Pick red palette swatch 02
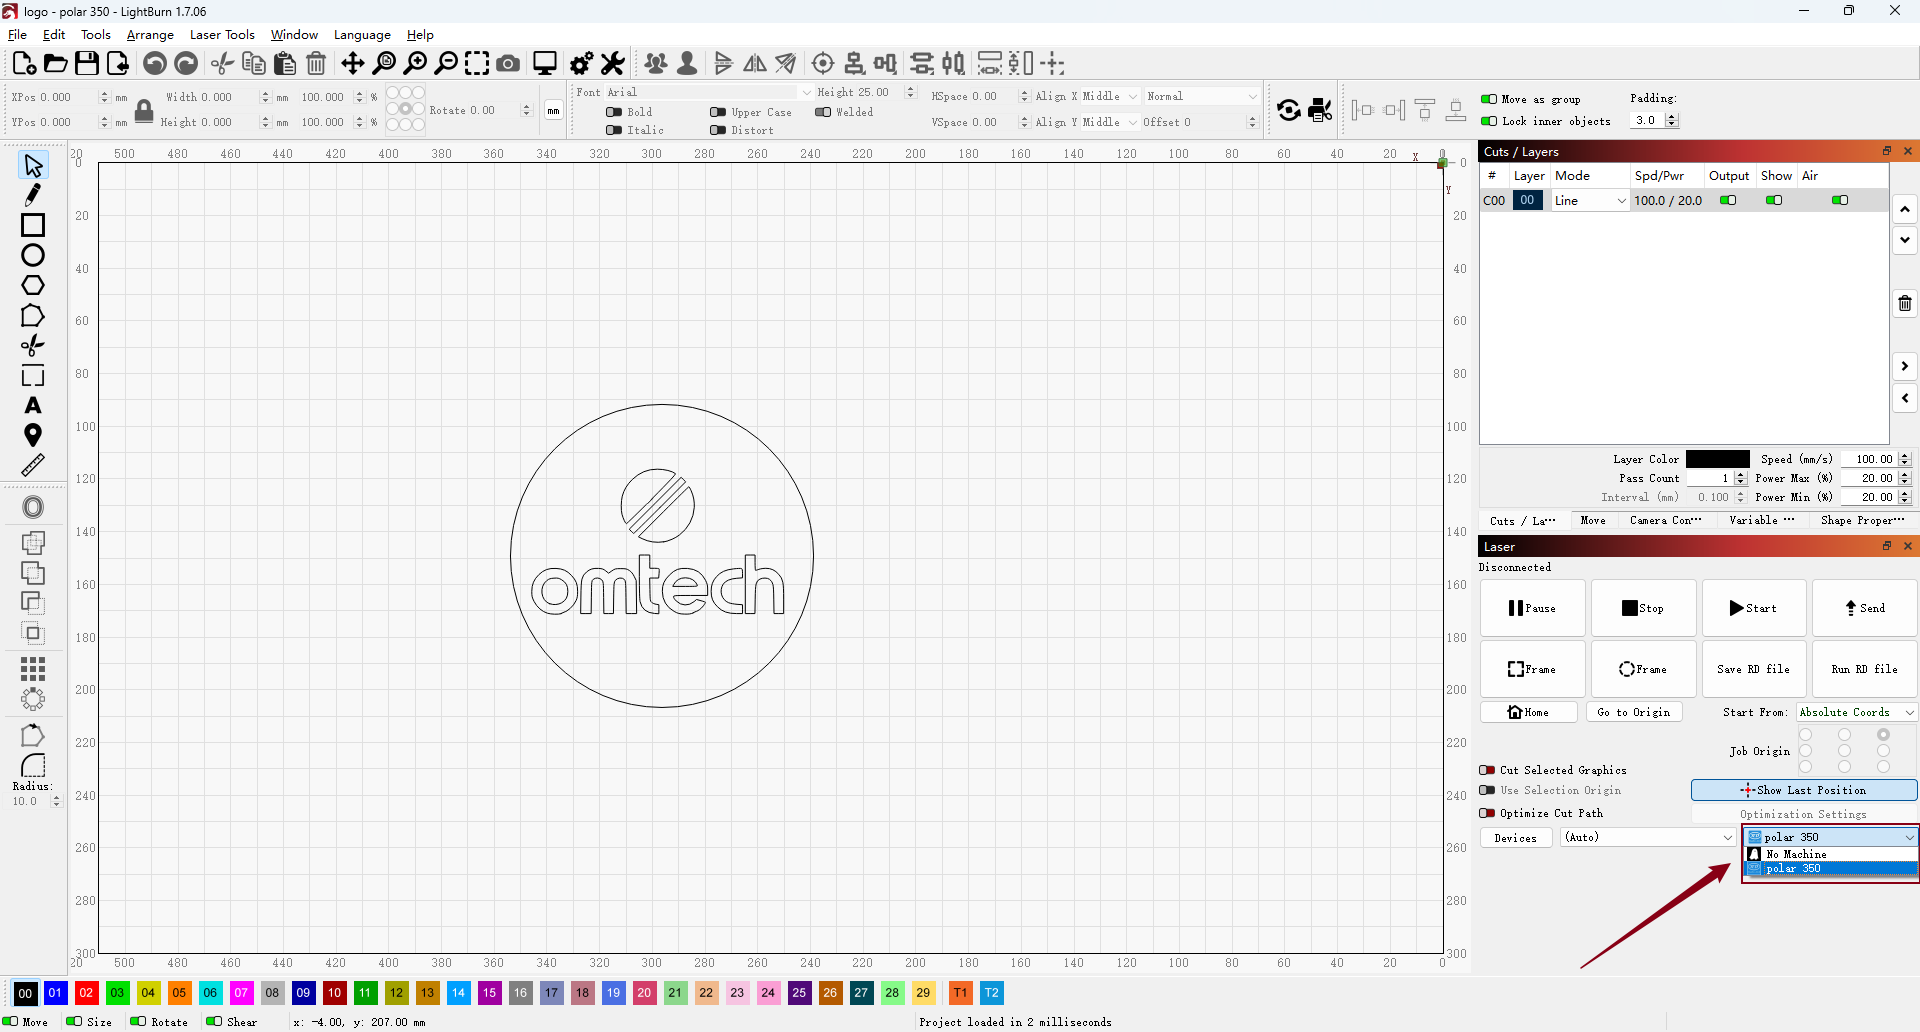1920x1032 pixels. click(x=87, y=993)
